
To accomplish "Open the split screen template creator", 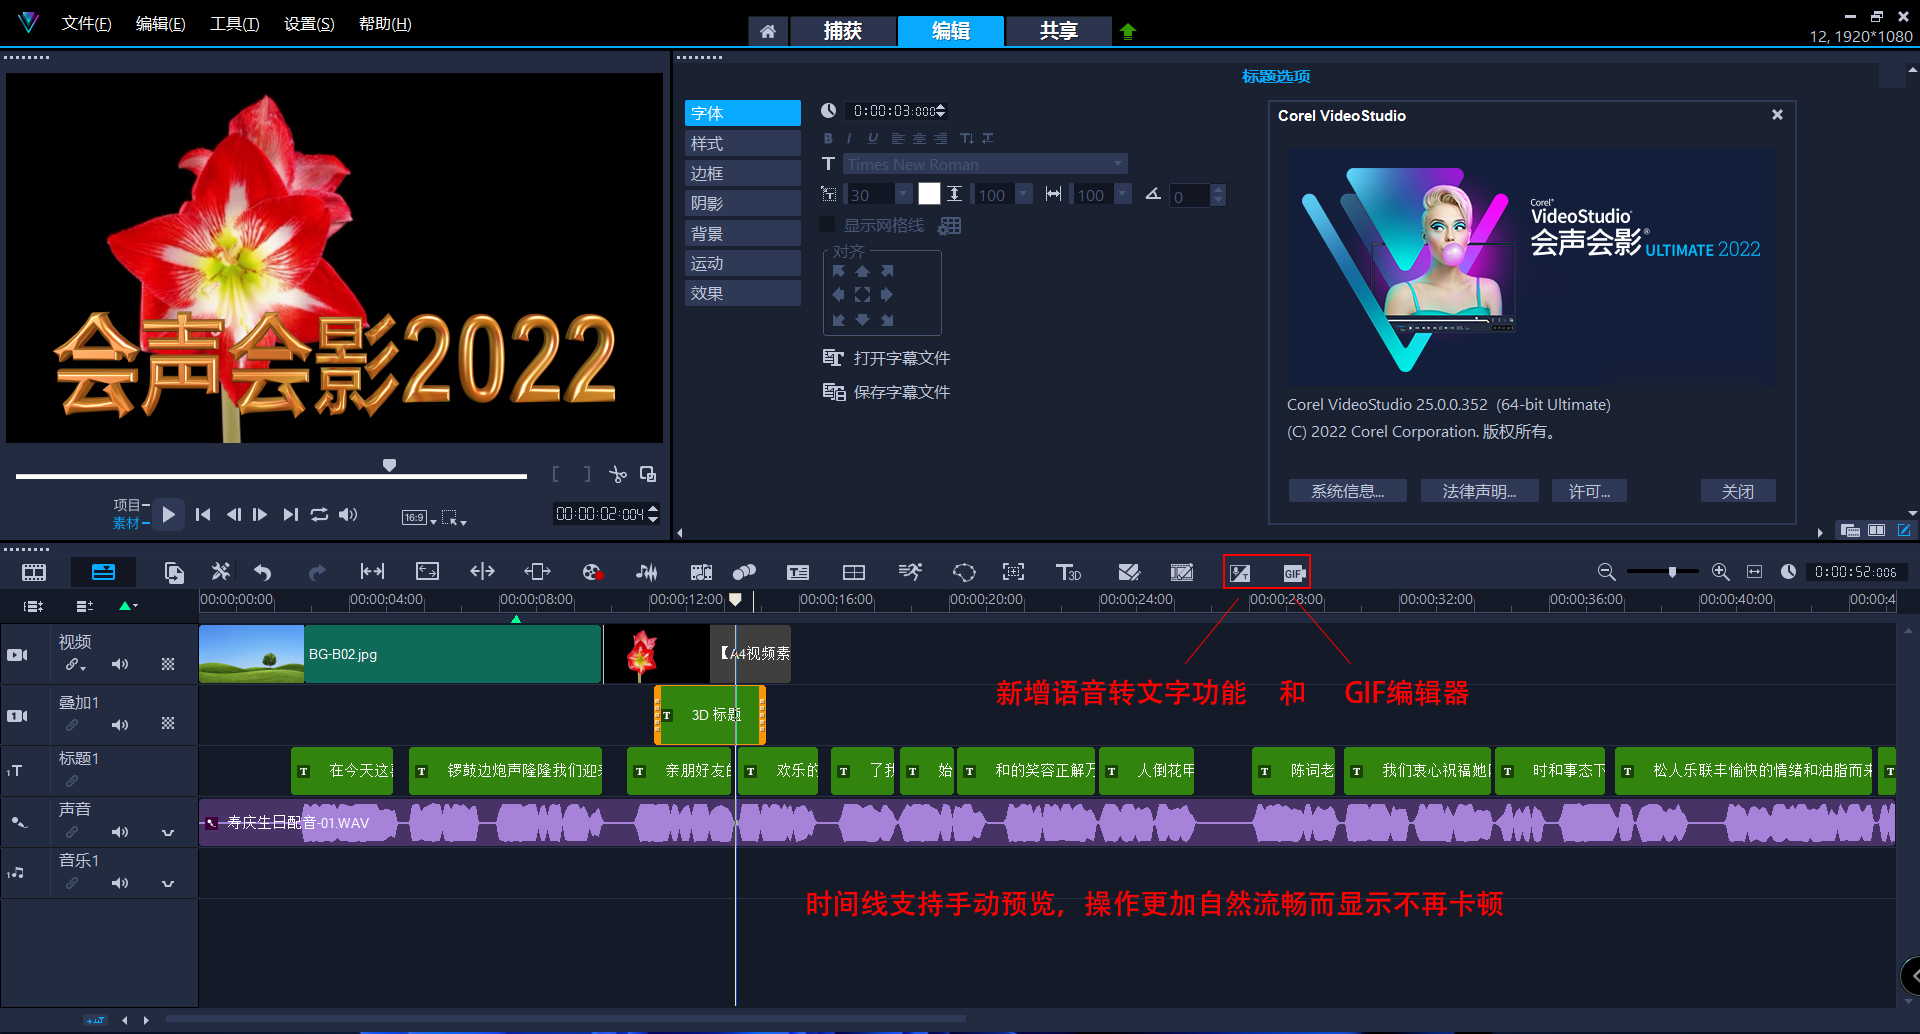I will 854,572.
